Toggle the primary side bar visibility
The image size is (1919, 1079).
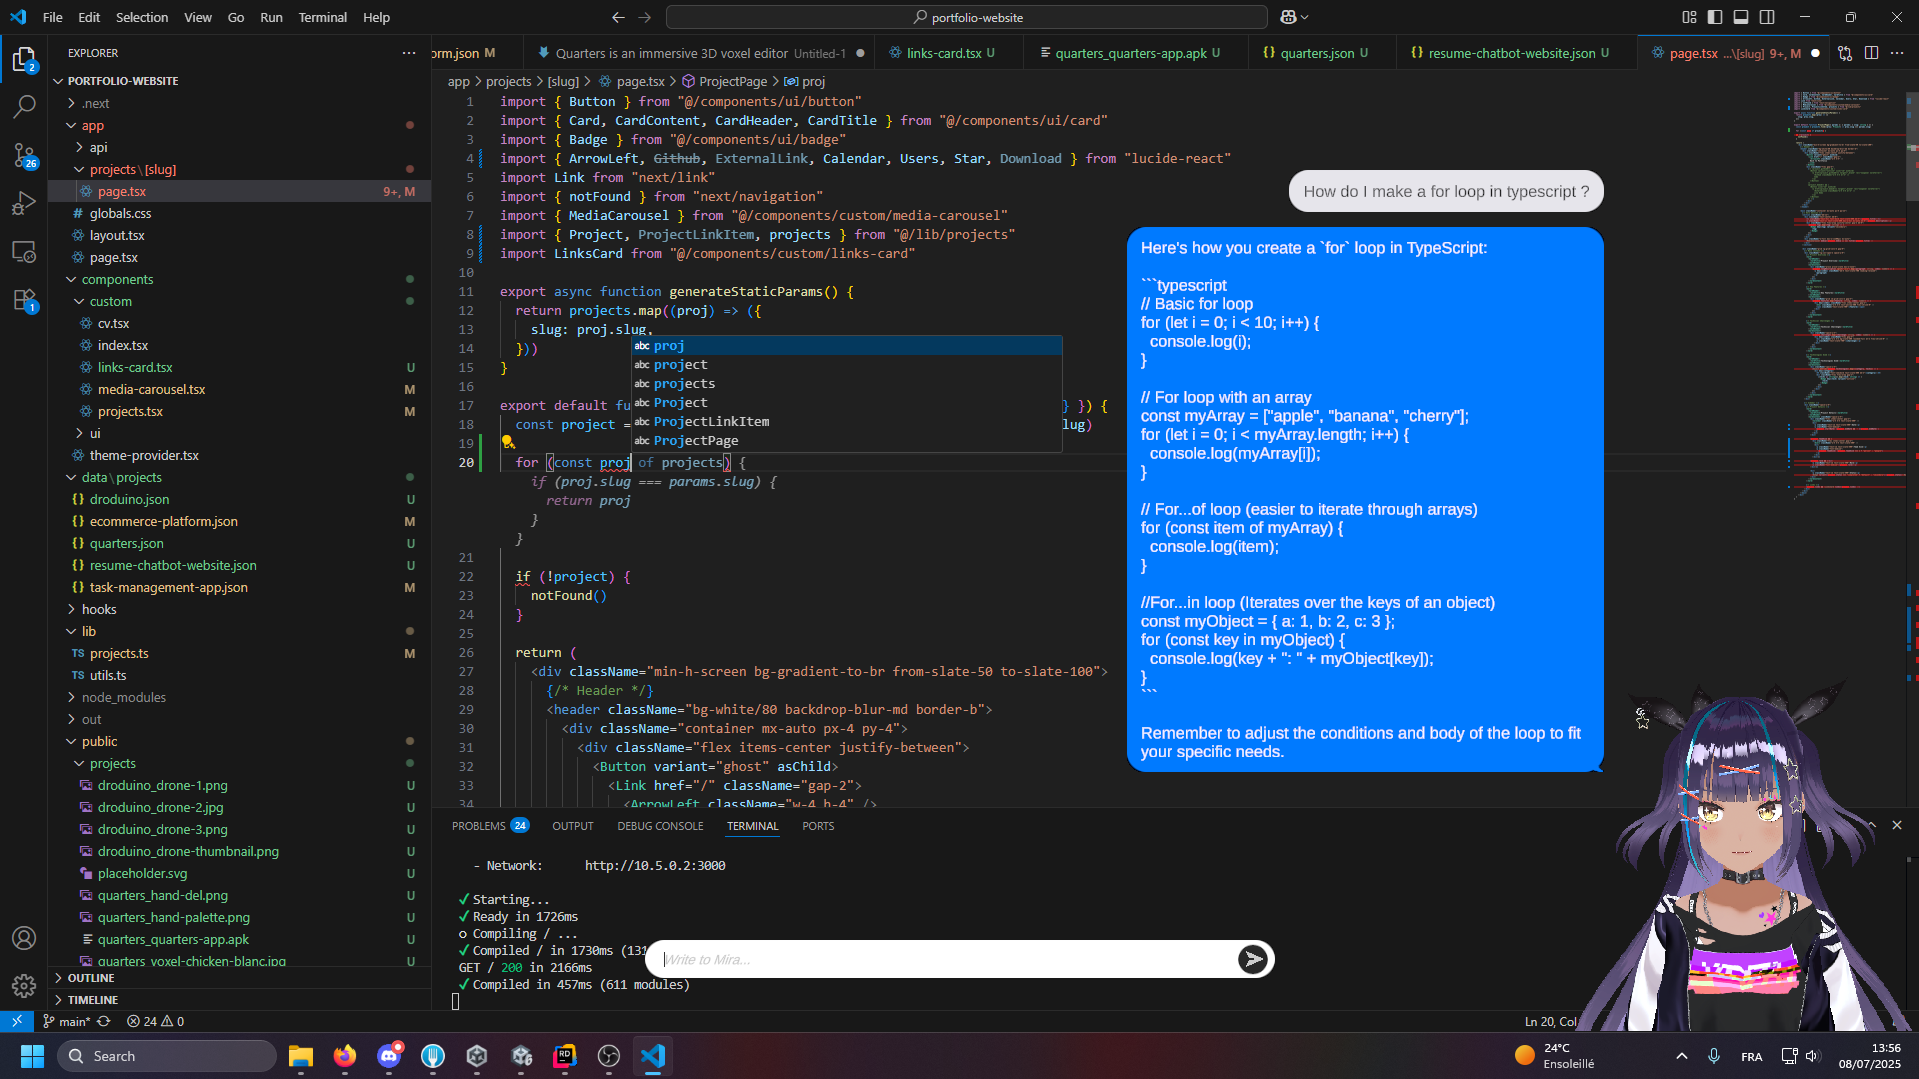[x=1714, y=17]
